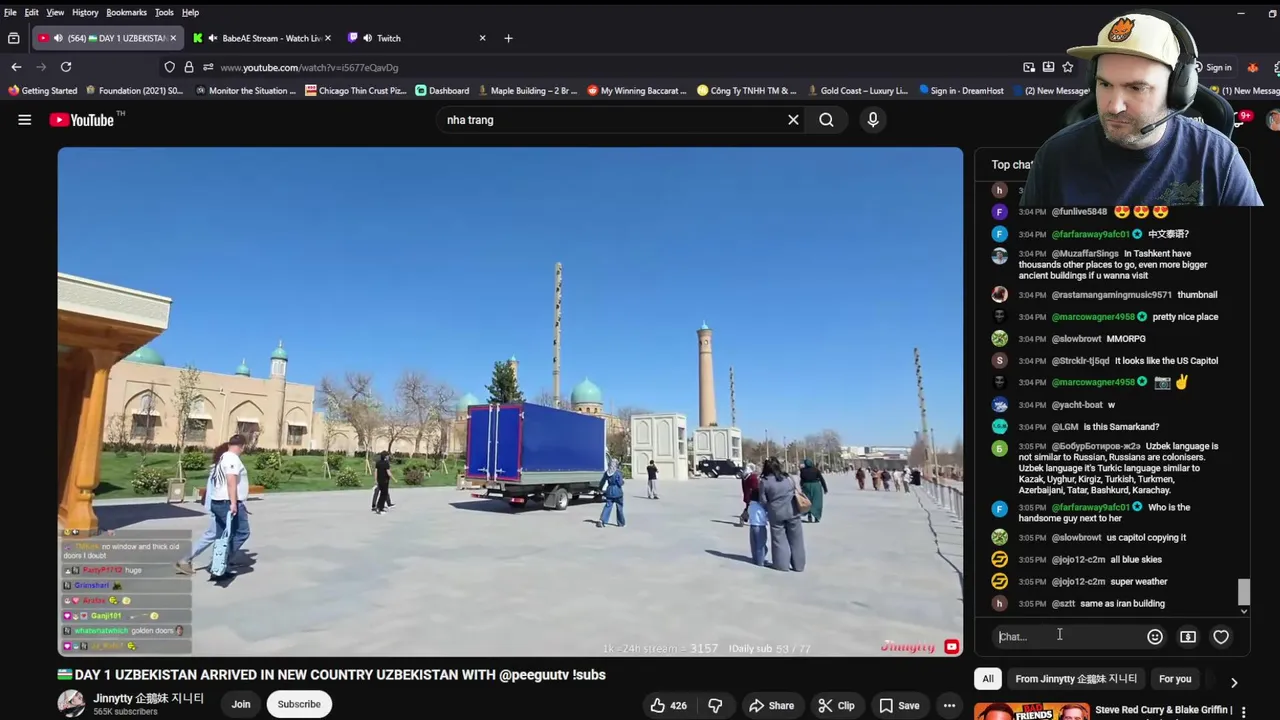
Task: Open the File menu
Action: pos(10,12)
